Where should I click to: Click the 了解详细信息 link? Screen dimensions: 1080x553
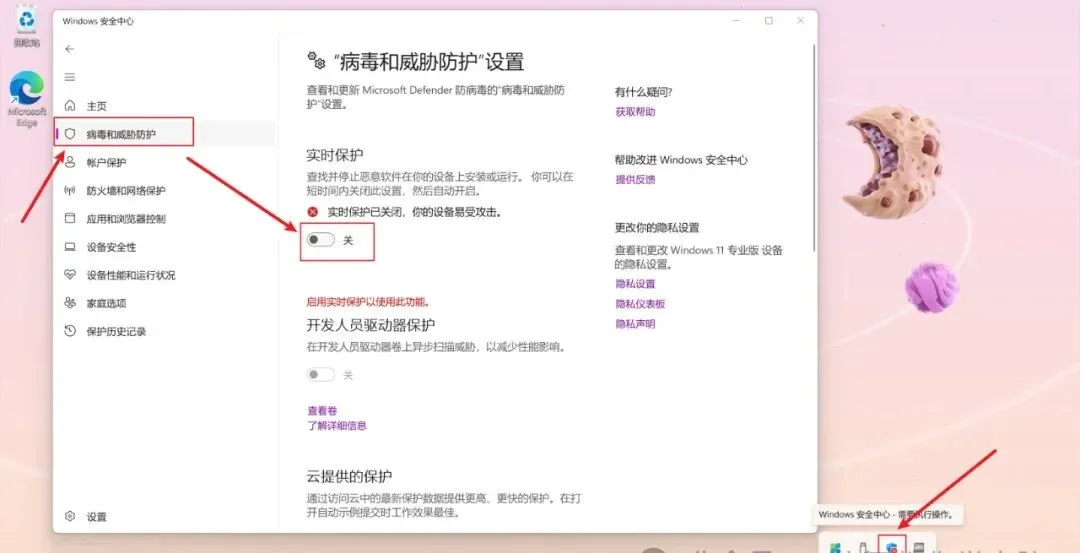coord(337,426)
